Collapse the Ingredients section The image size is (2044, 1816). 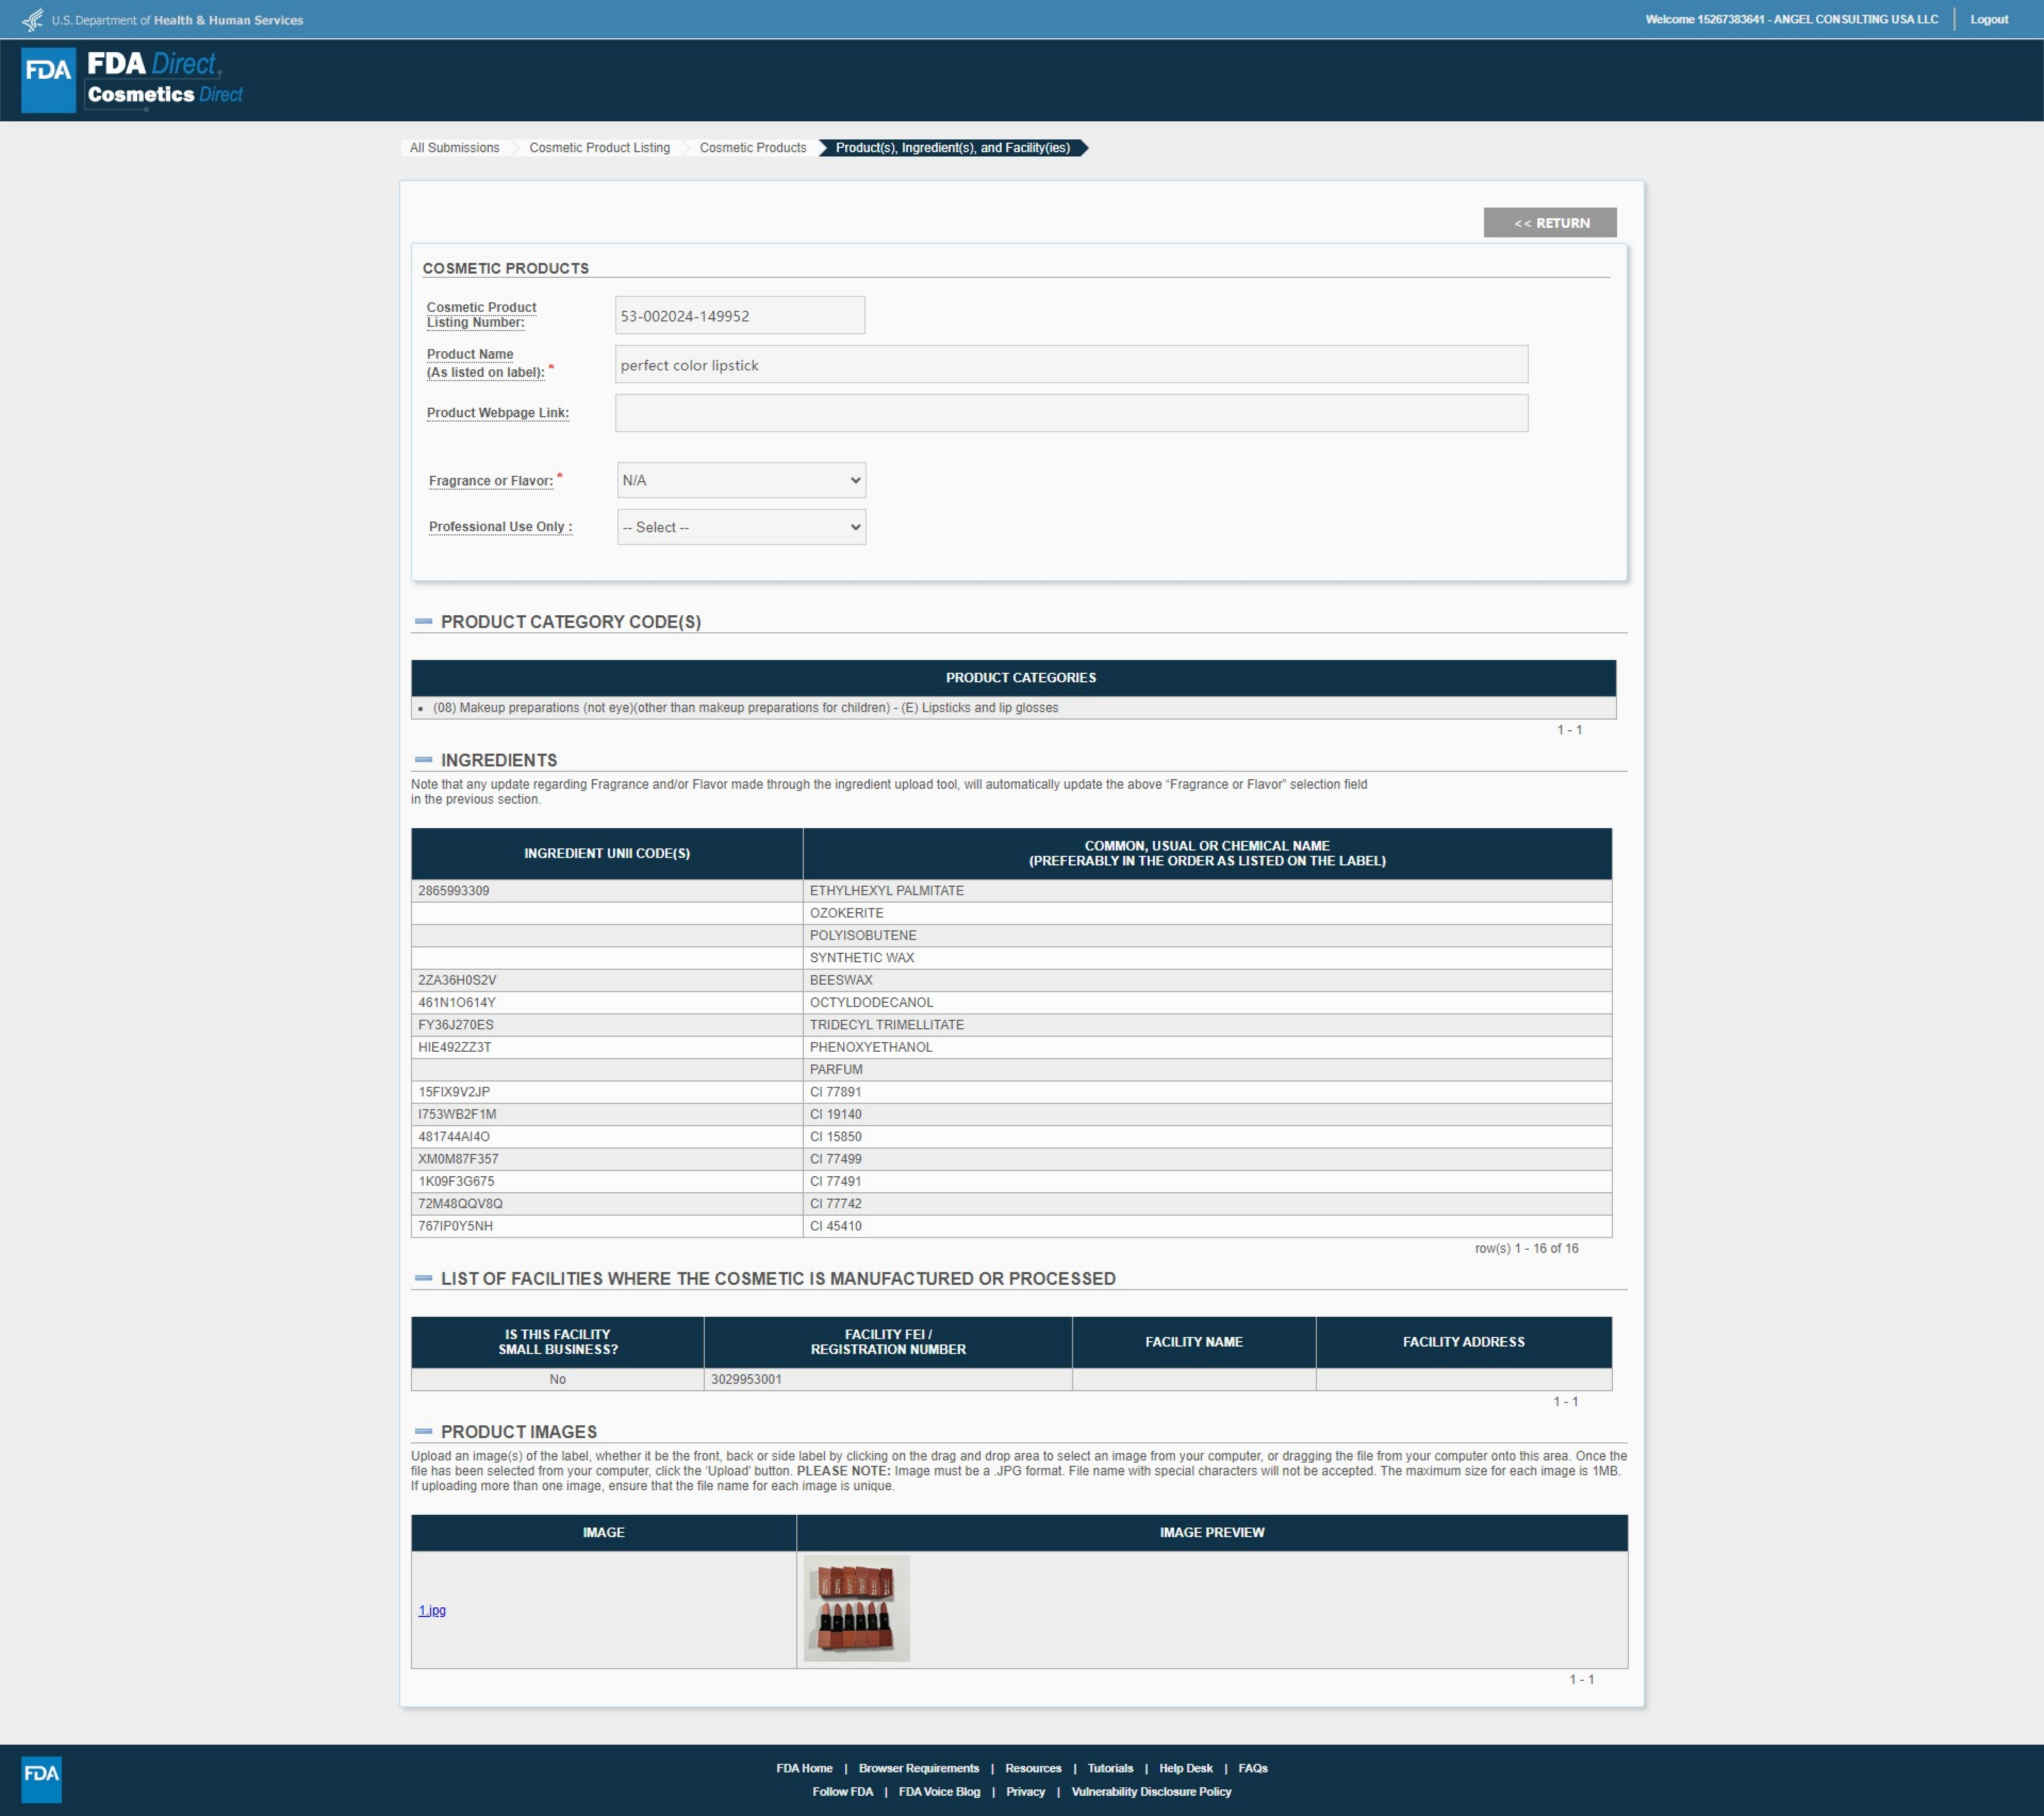click(424, 760)
